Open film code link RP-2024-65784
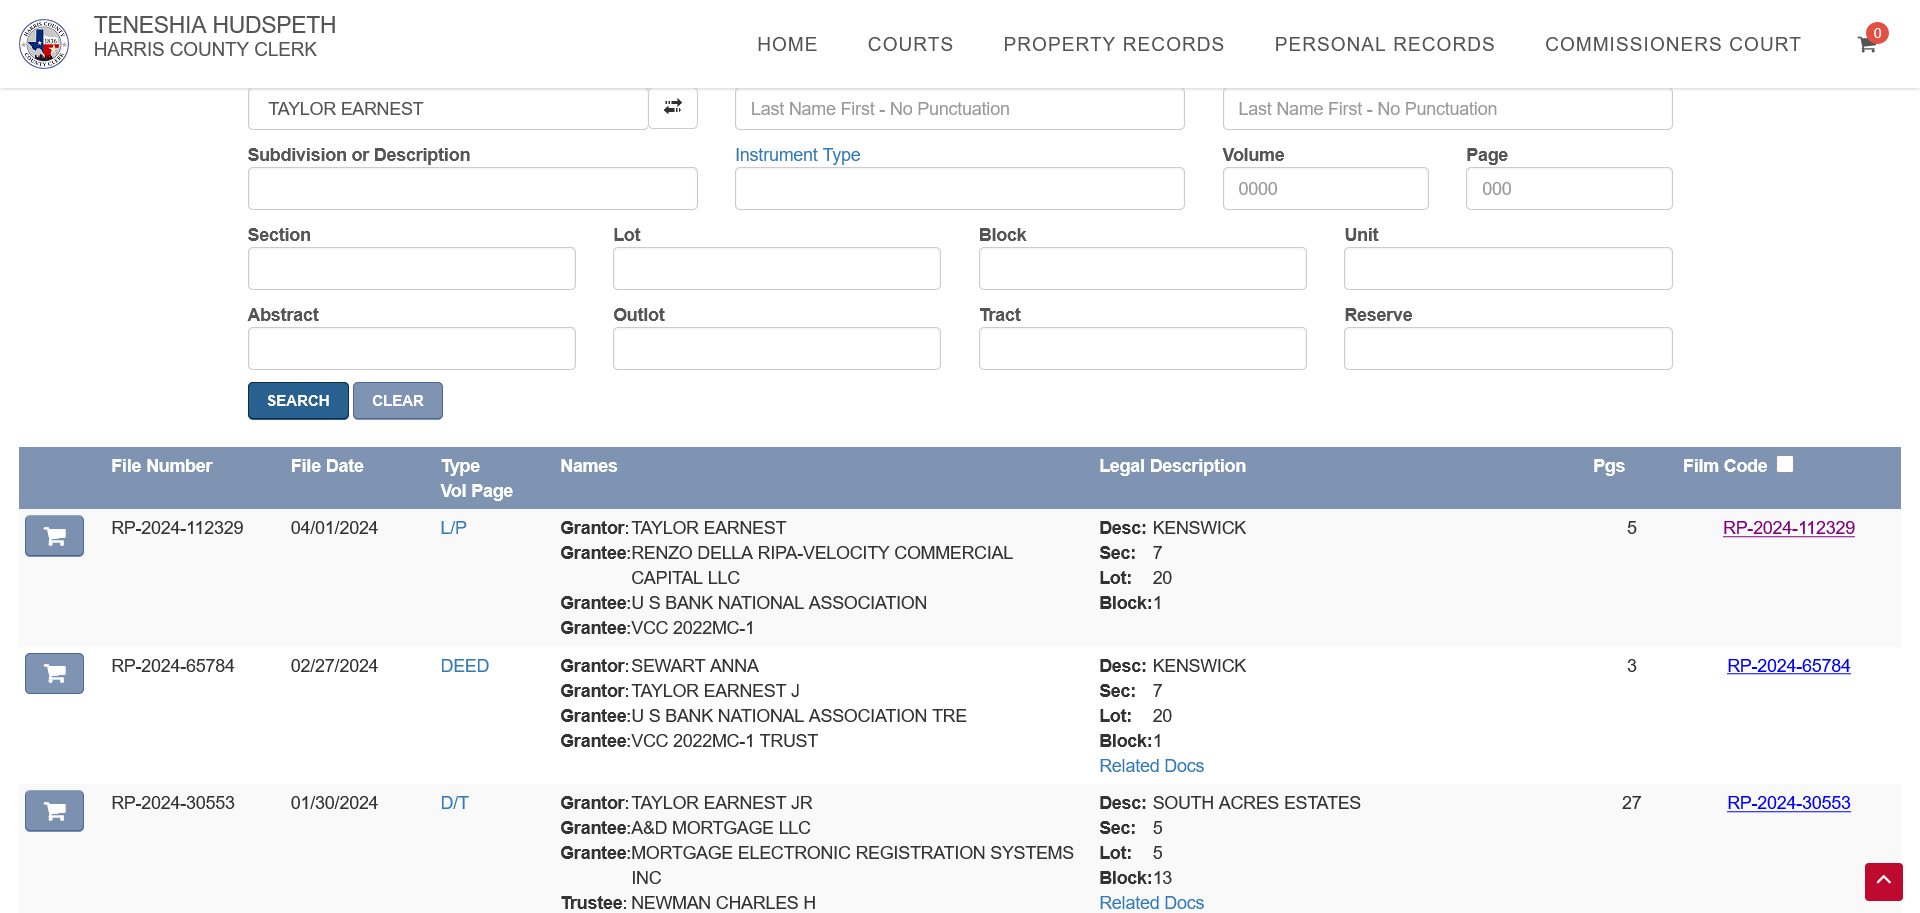 [1788, 666]
